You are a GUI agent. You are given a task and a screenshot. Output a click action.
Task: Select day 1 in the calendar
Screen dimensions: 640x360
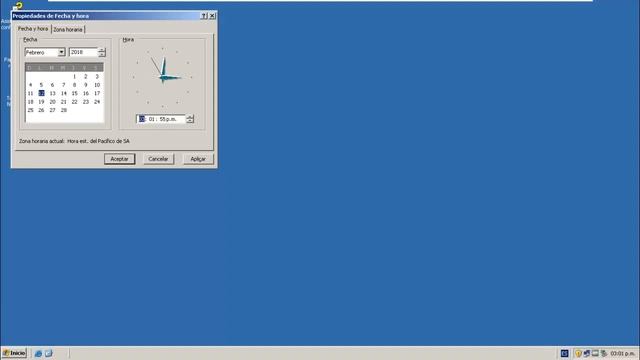tap(74, 76)
